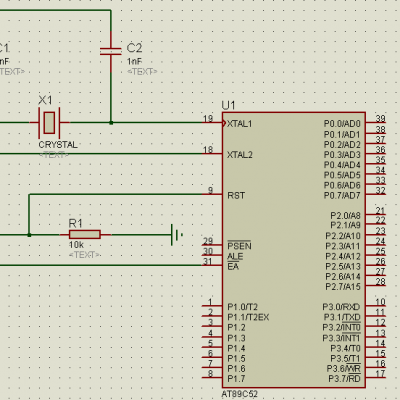
Task: Select the X1 crystal component symbol
Action: tap(49, 123)
